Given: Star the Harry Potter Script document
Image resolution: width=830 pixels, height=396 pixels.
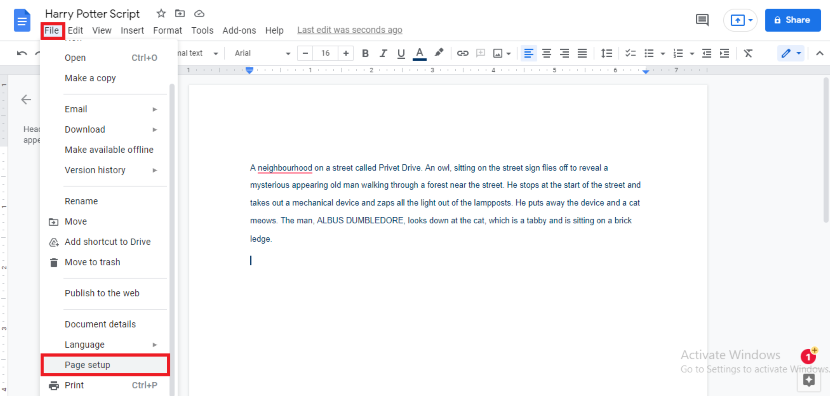Looking at the screenshot, I should (161, 13).
